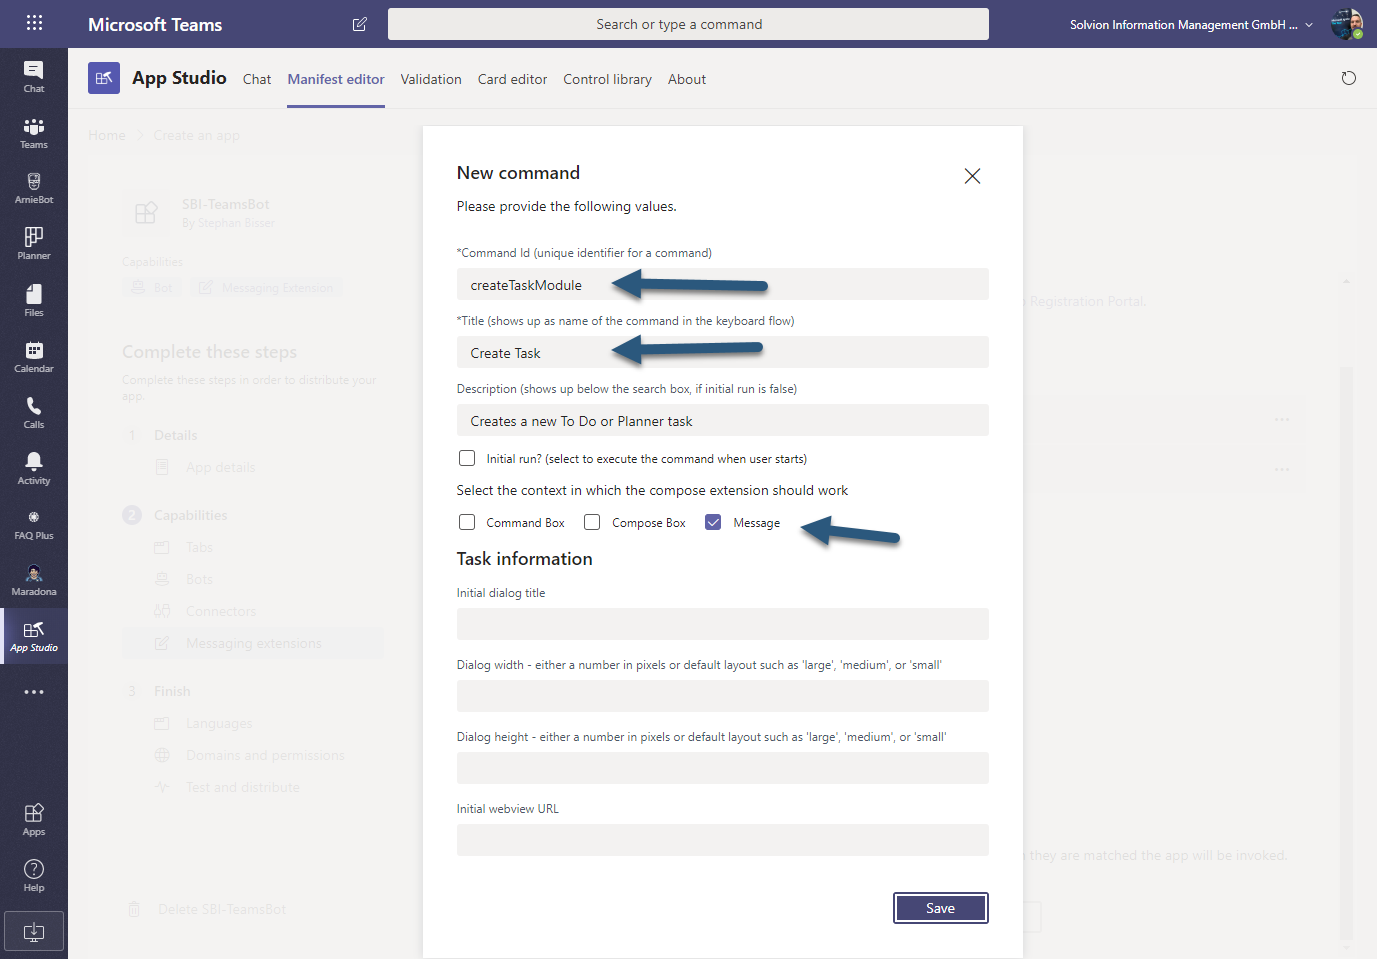Start a new chat compose icon
The width and height of the screenshot is (1377, 959).
coord(360,24)
